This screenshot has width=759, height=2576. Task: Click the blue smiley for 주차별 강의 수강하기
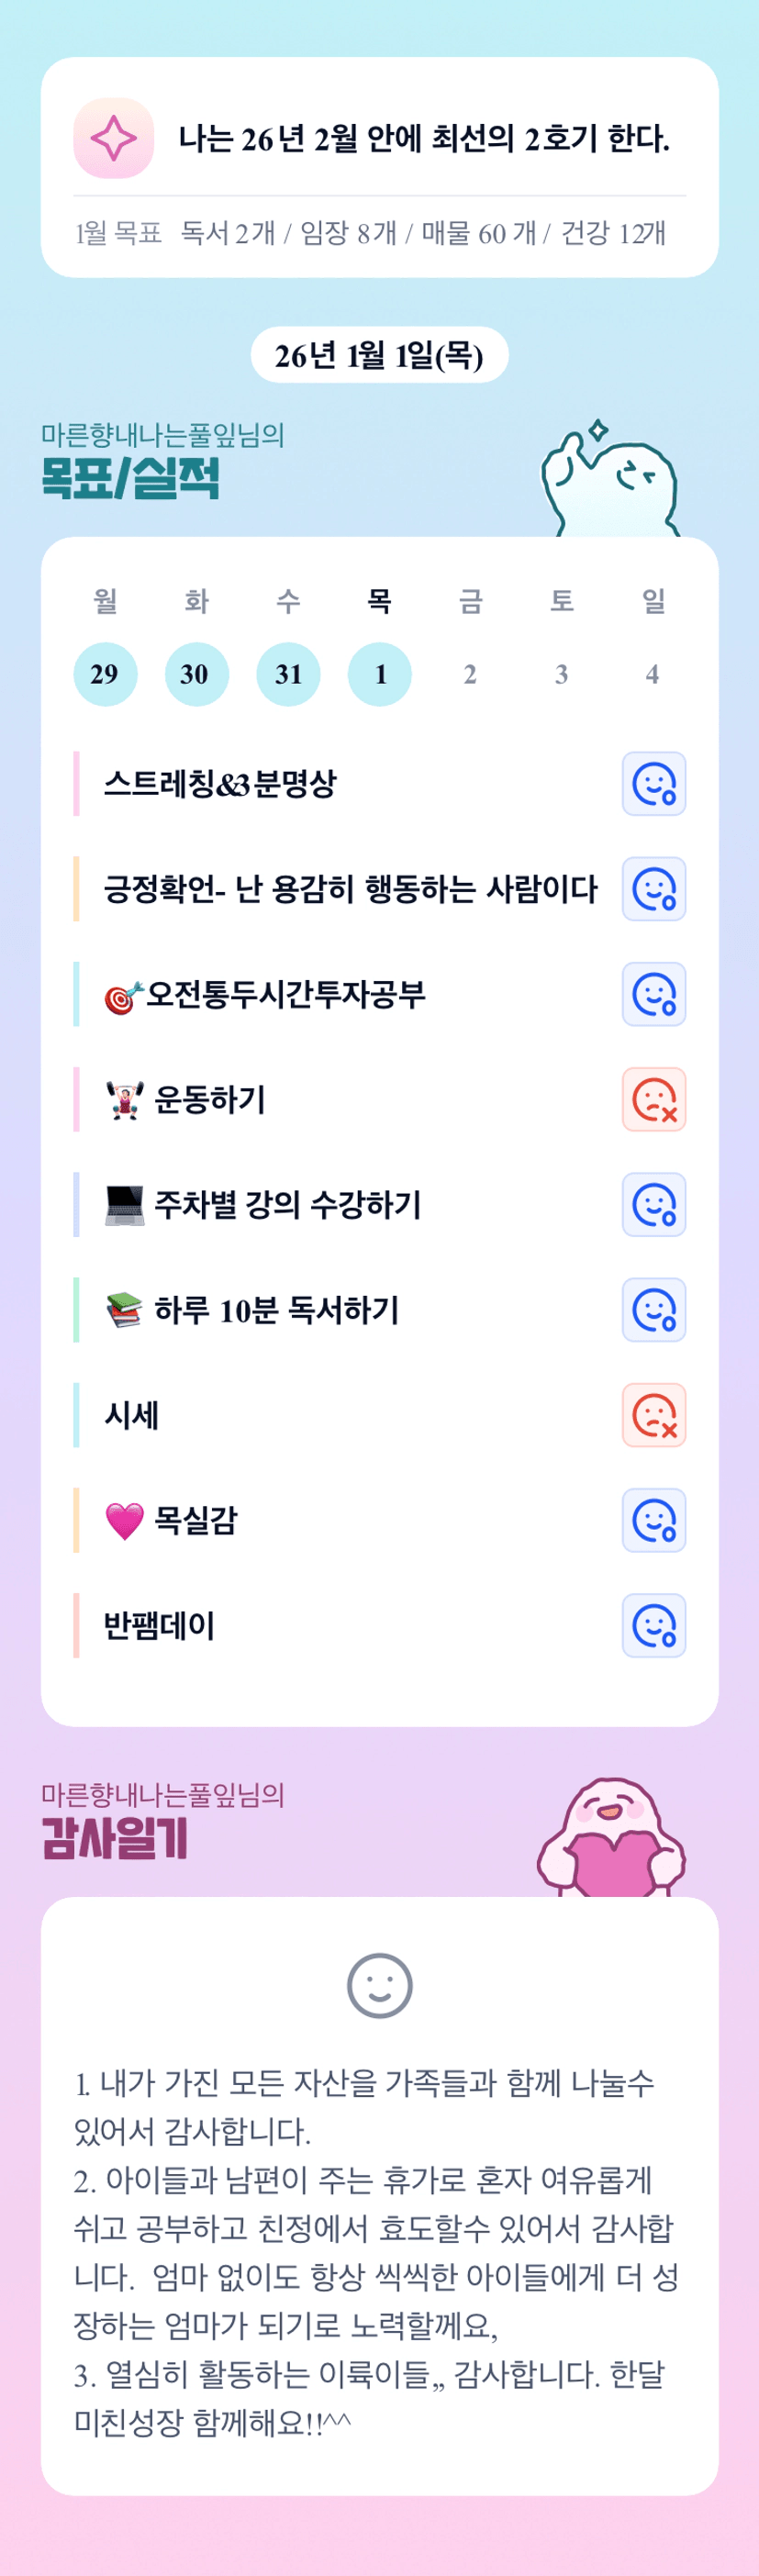(654, 1205)
